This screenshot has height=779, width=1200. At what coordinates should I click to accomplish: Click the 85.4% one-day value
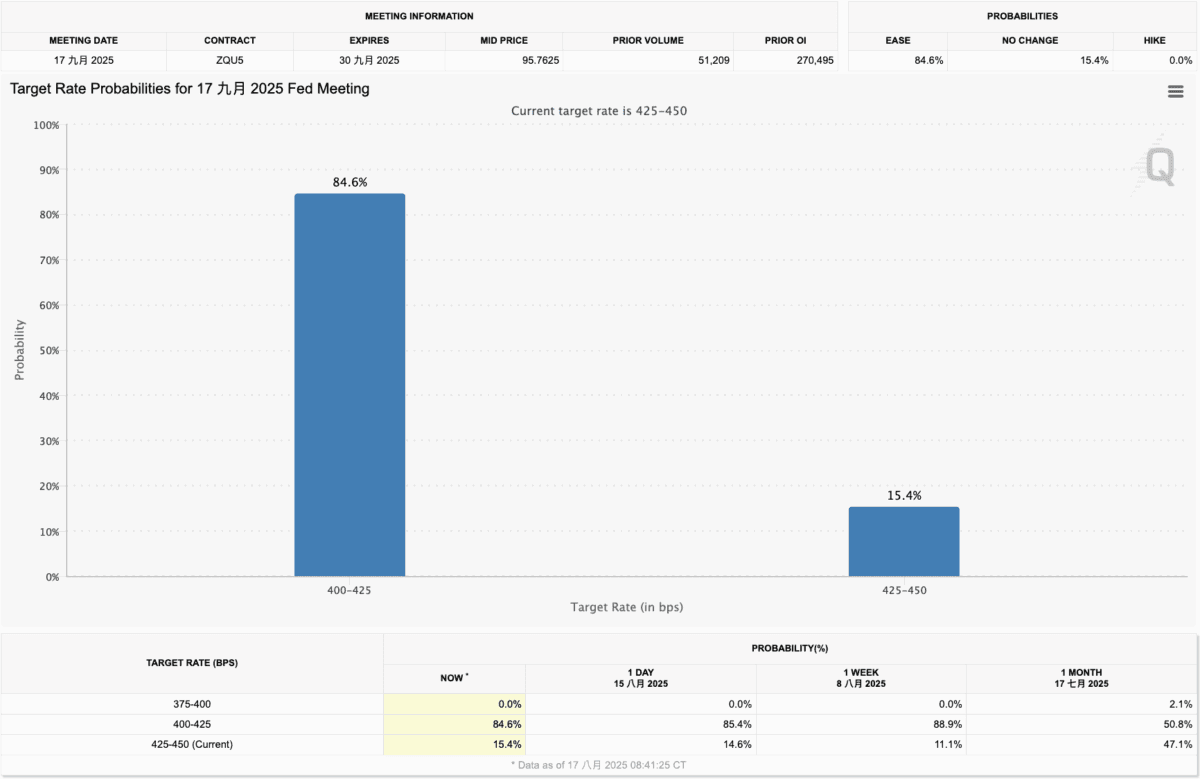point(736,724)
